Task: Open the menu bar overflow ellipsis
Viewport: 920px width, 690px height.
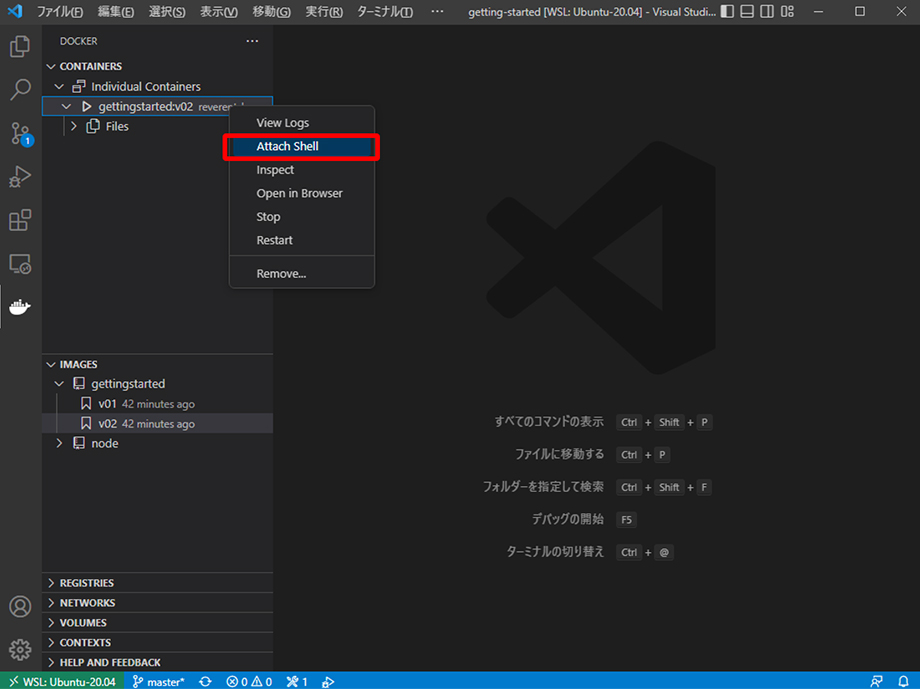Action: [437, 12]
